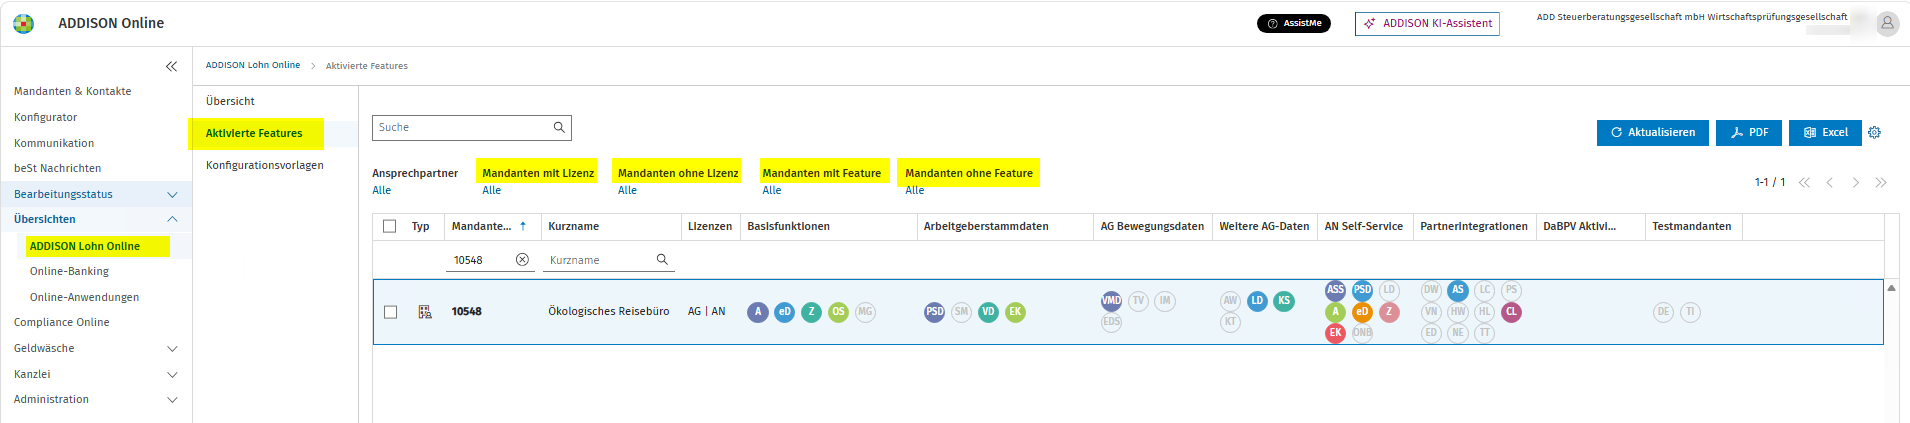Screen dimensions: 1910x423
Task: Click the OS badge under Basisfunktionen
Action: (x=838, y=312)
